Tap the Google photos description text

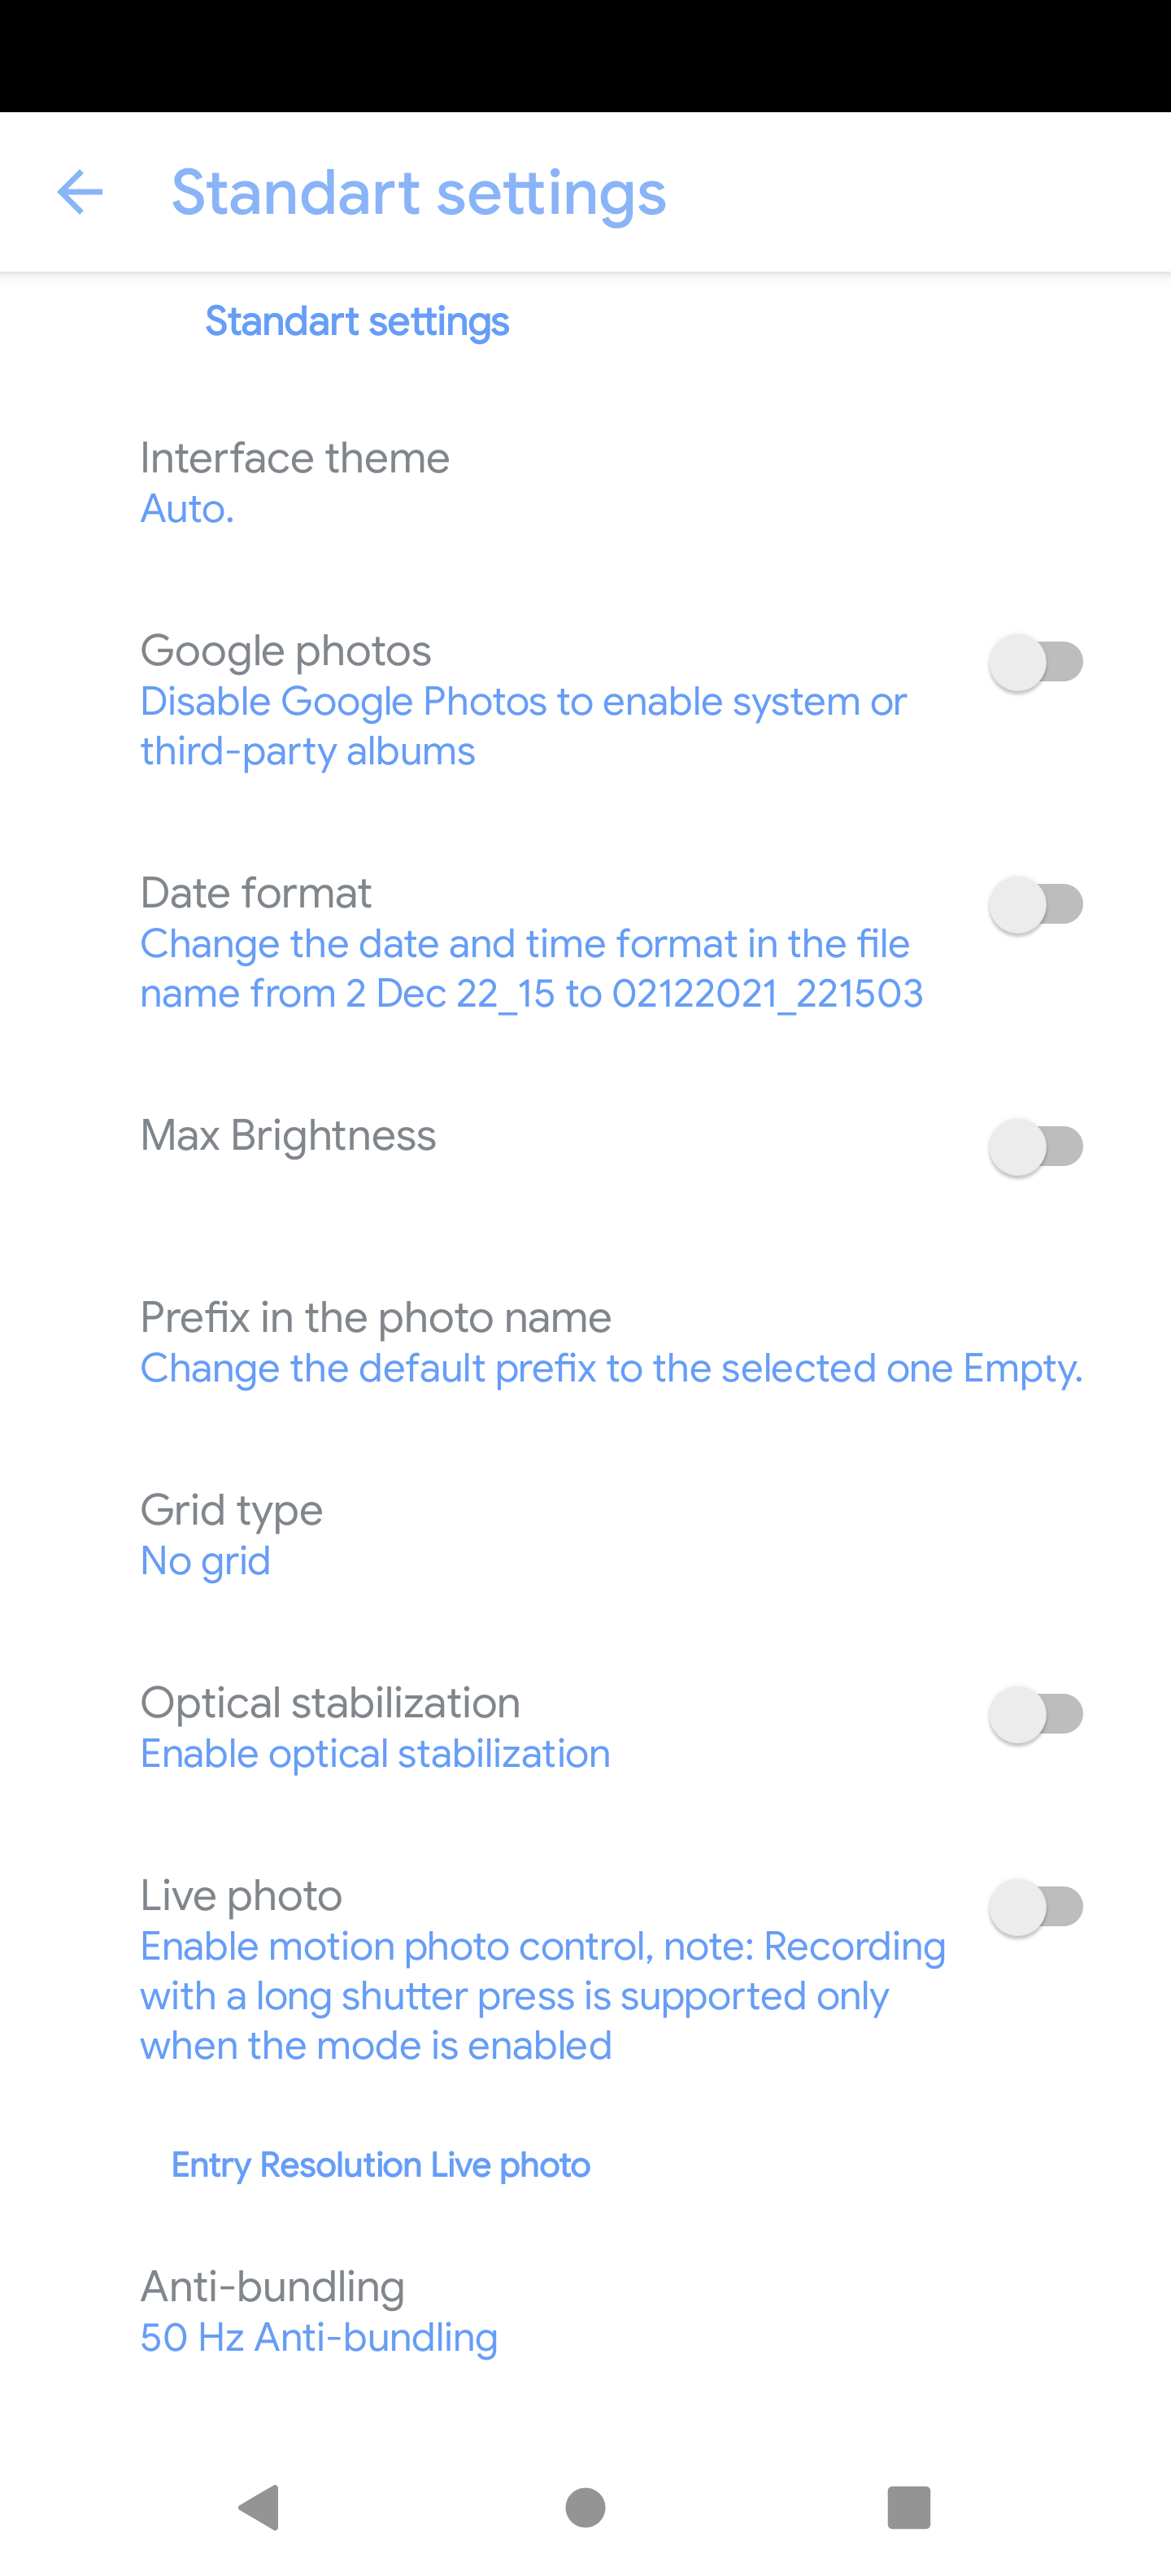pos(523,726)
